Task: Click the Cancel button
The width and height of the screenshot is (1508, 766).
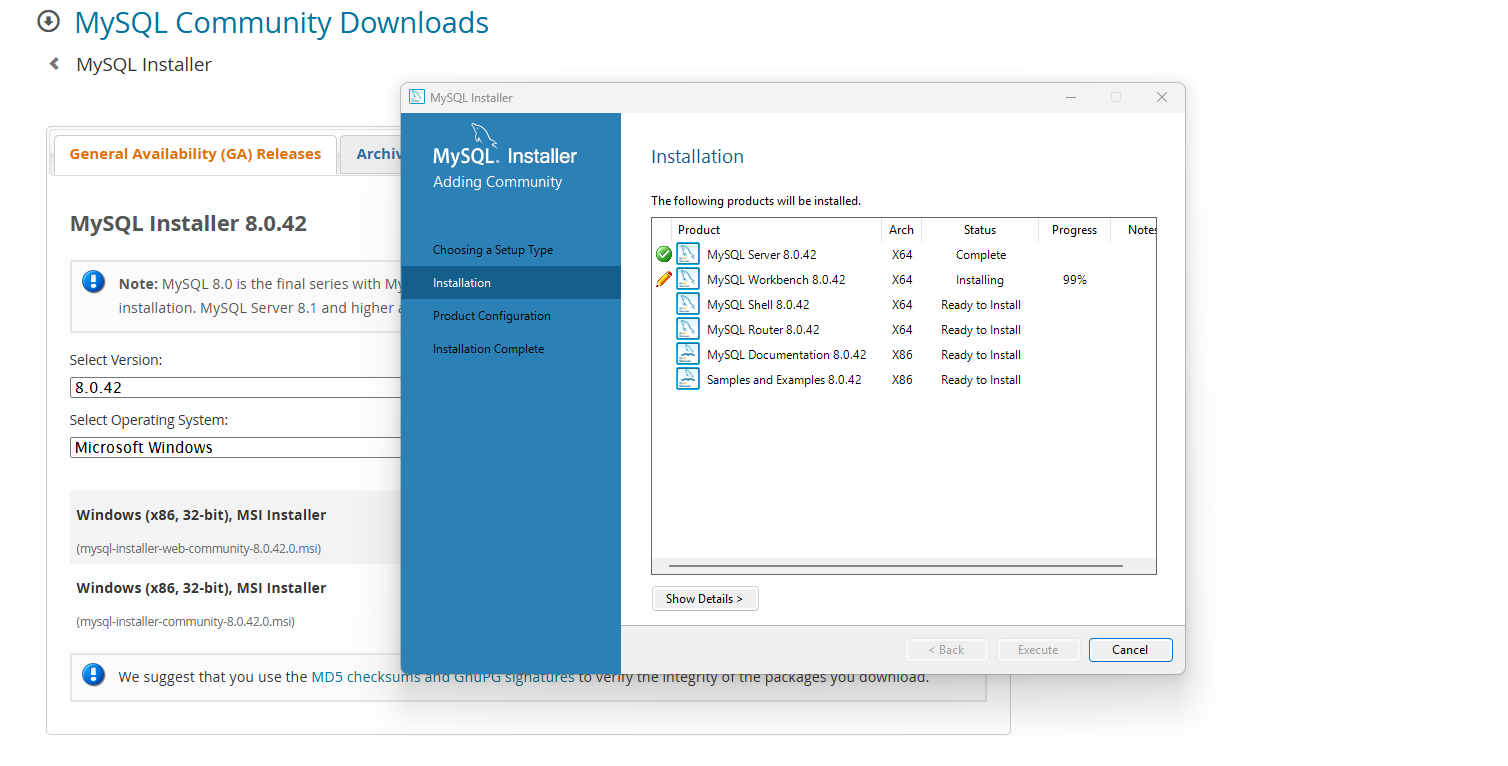Action: click(1131, 650)
